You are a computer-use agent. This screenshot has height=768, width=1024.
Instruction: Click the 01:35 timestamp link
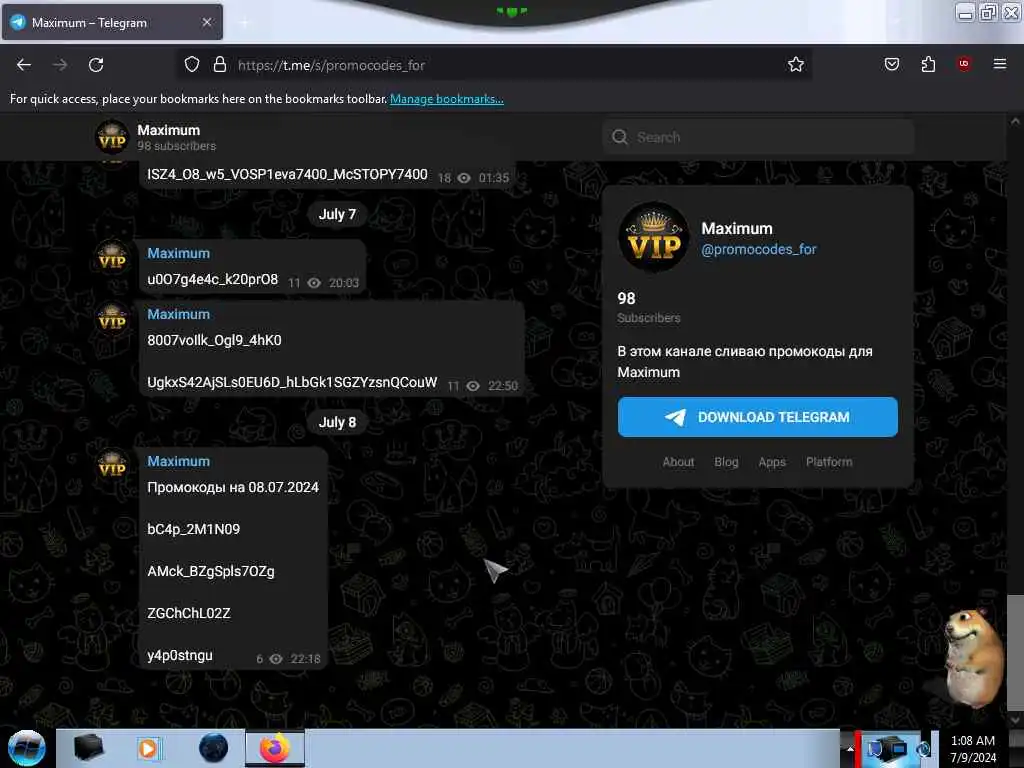(x=494, y=178)
